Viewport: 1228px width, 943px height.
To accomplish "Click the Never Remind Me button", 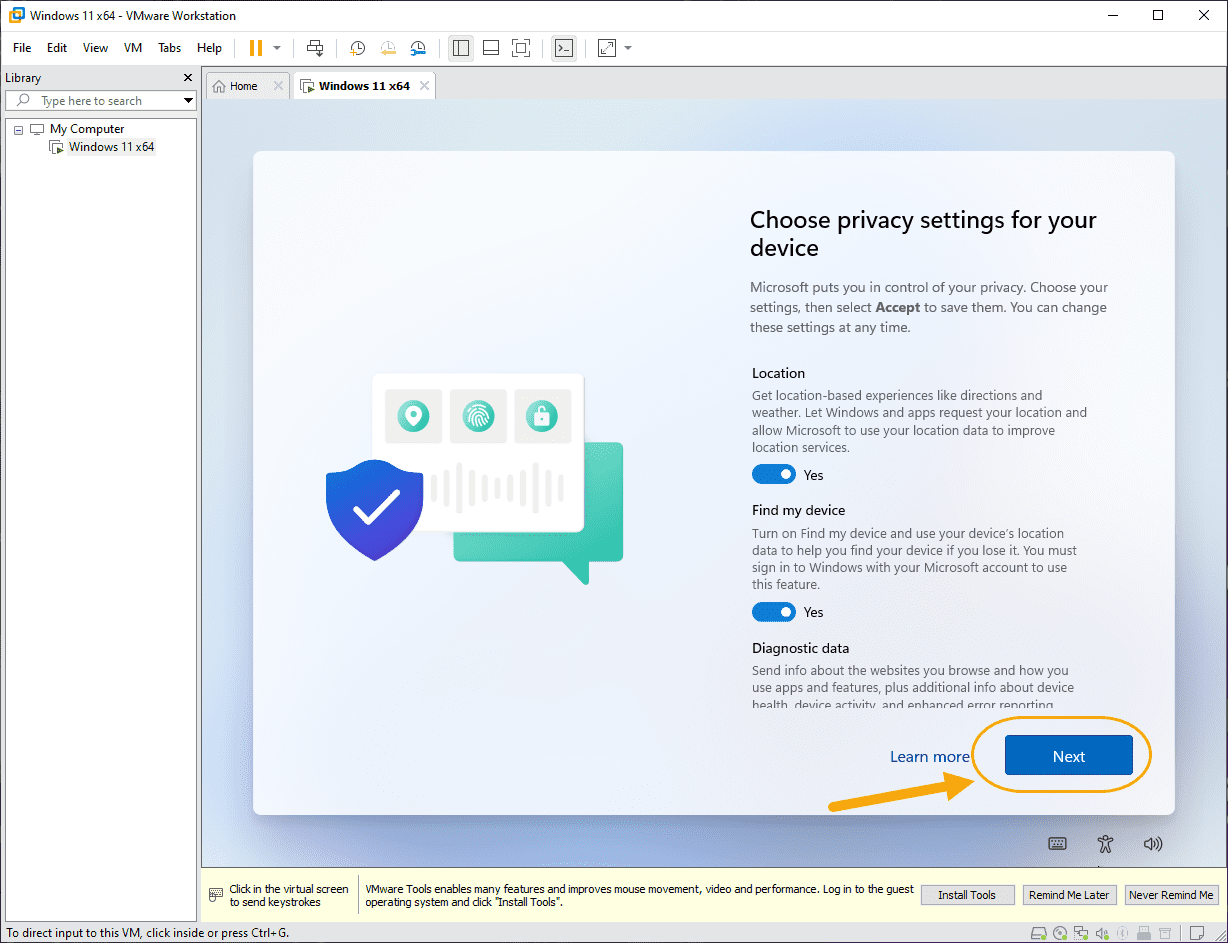I will (1171, 895).
